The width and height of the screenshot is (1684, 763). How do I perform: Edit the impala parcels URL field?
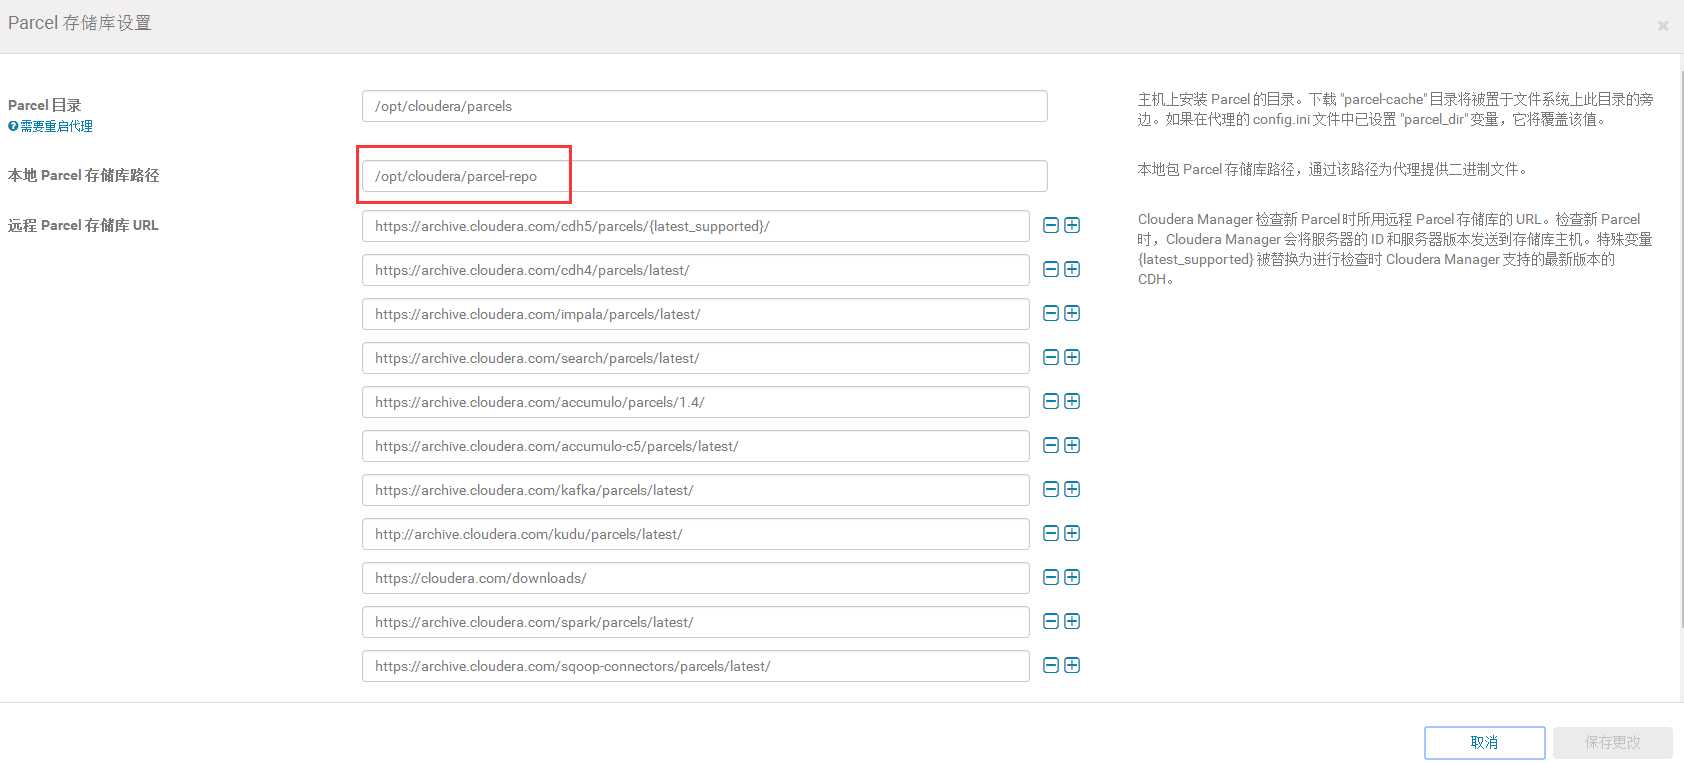(x=696, y=314)
